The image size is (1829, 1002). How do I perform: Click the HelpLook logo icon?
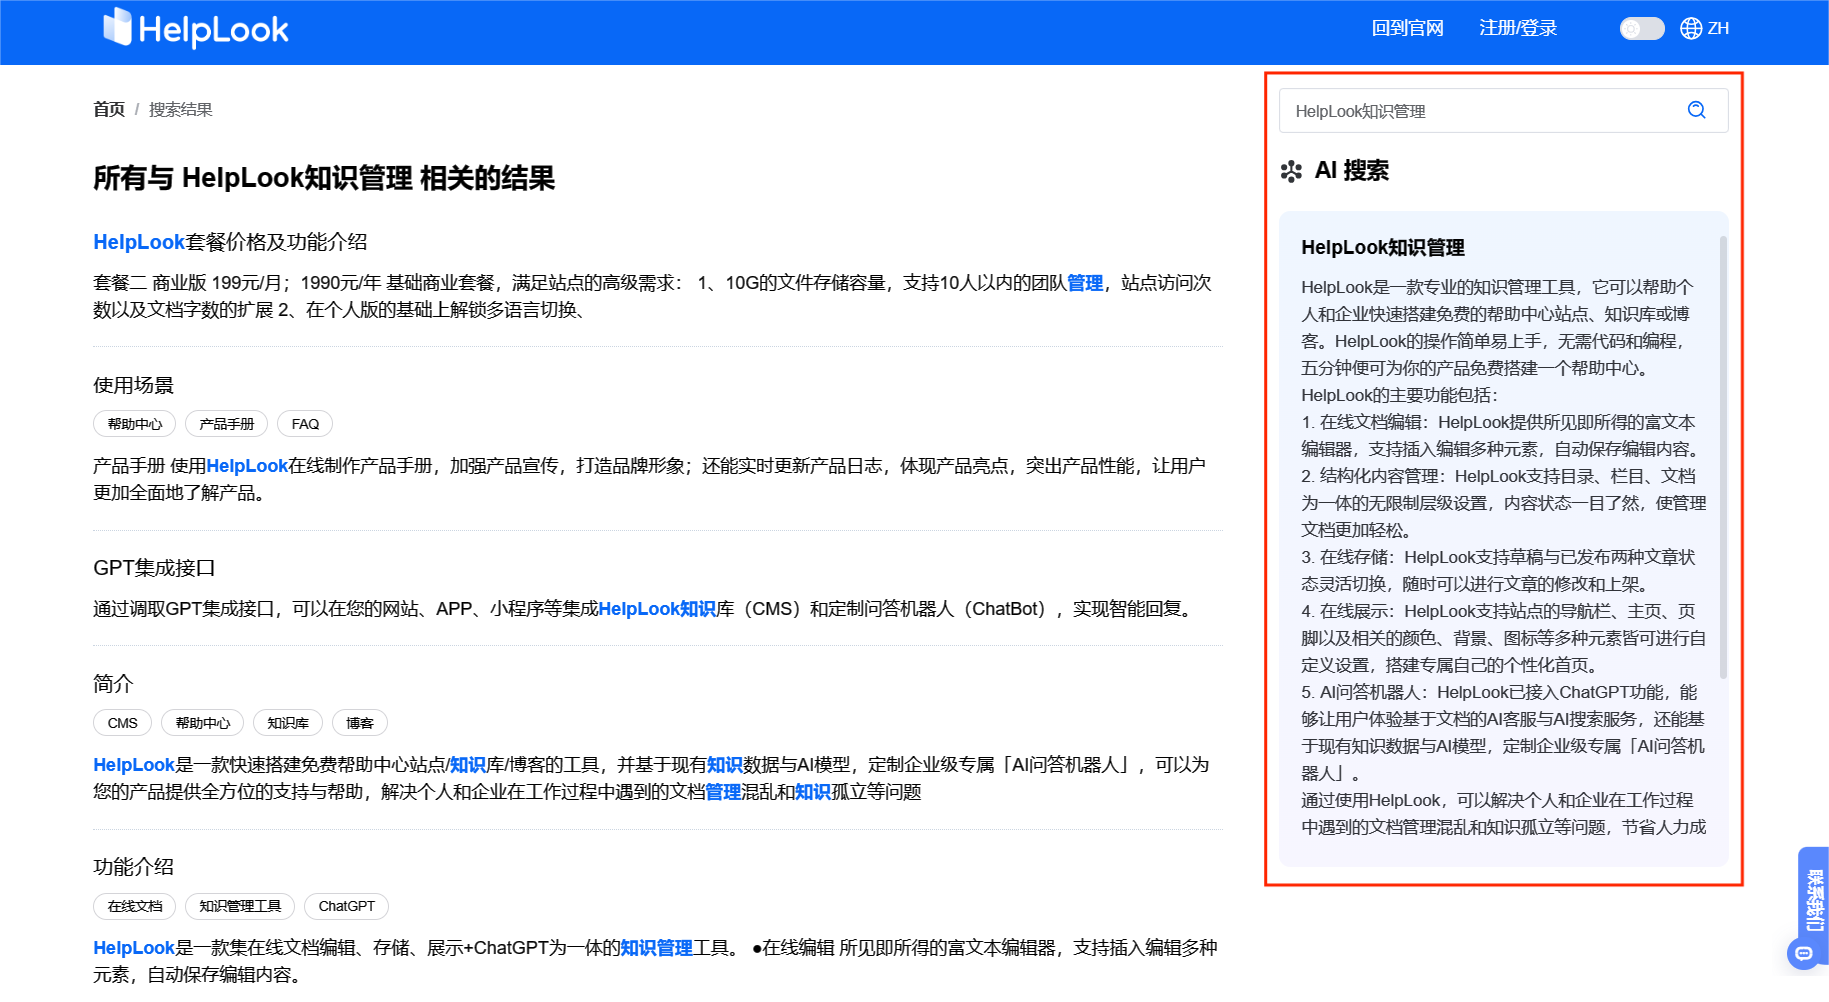(x=116, y=28)
